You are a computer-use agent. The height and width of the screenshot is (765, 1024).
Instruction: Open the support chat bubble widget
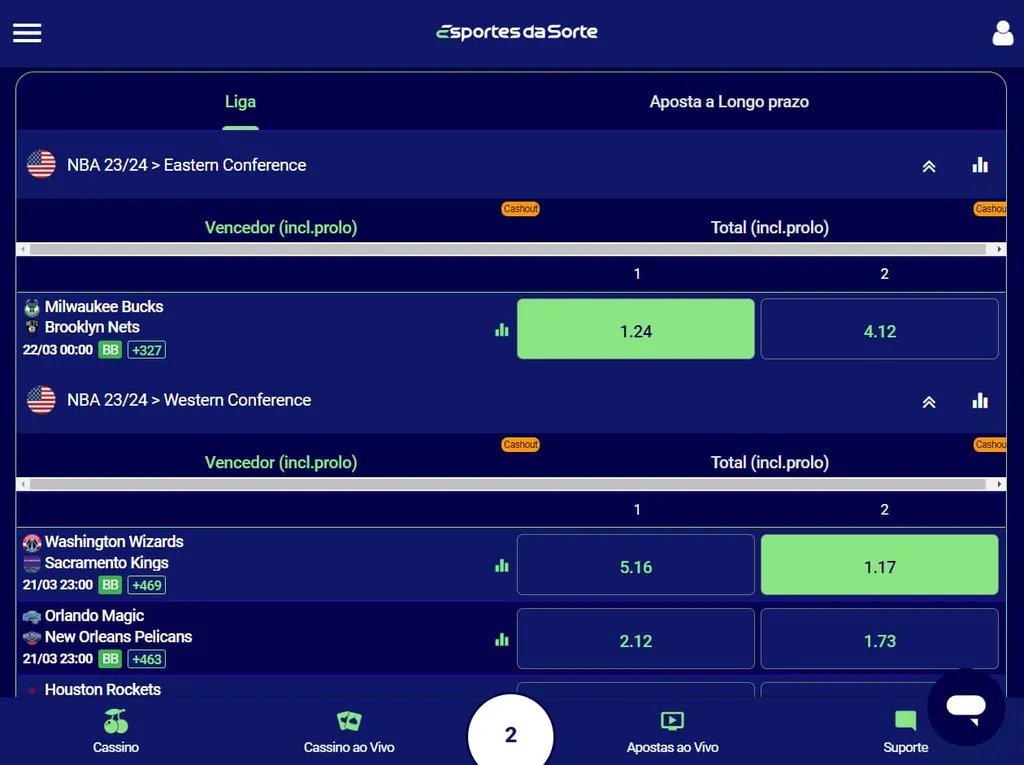(x=965, y=707)
